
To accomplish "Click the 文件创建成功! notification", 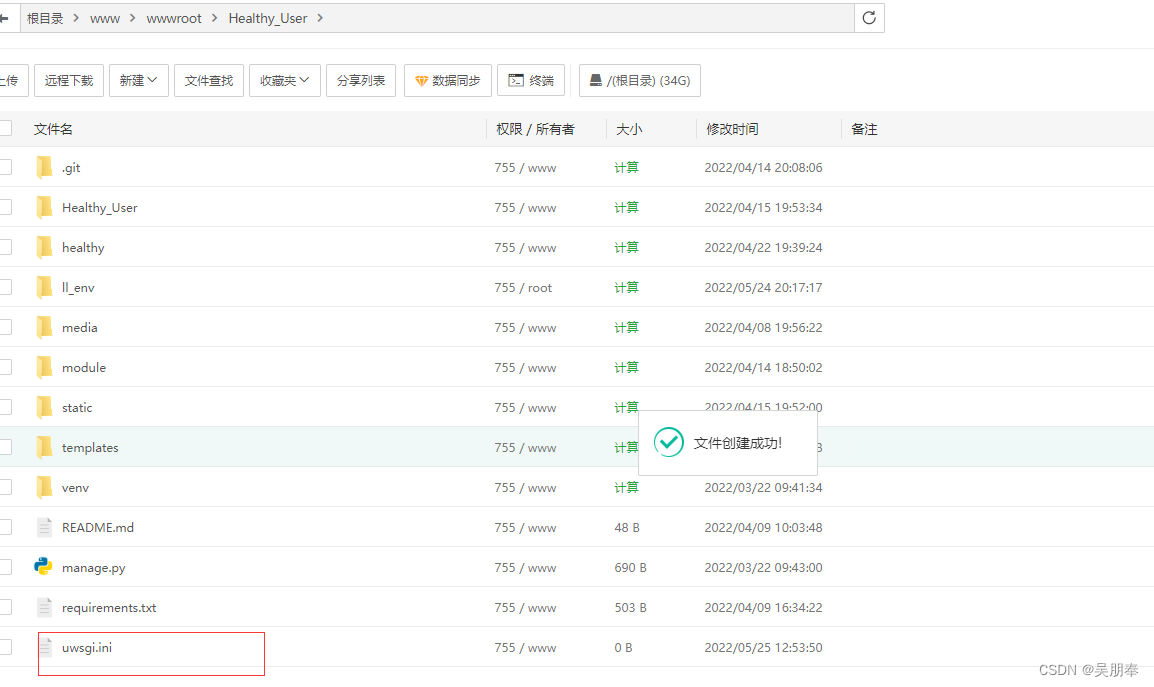I will 728,443.
